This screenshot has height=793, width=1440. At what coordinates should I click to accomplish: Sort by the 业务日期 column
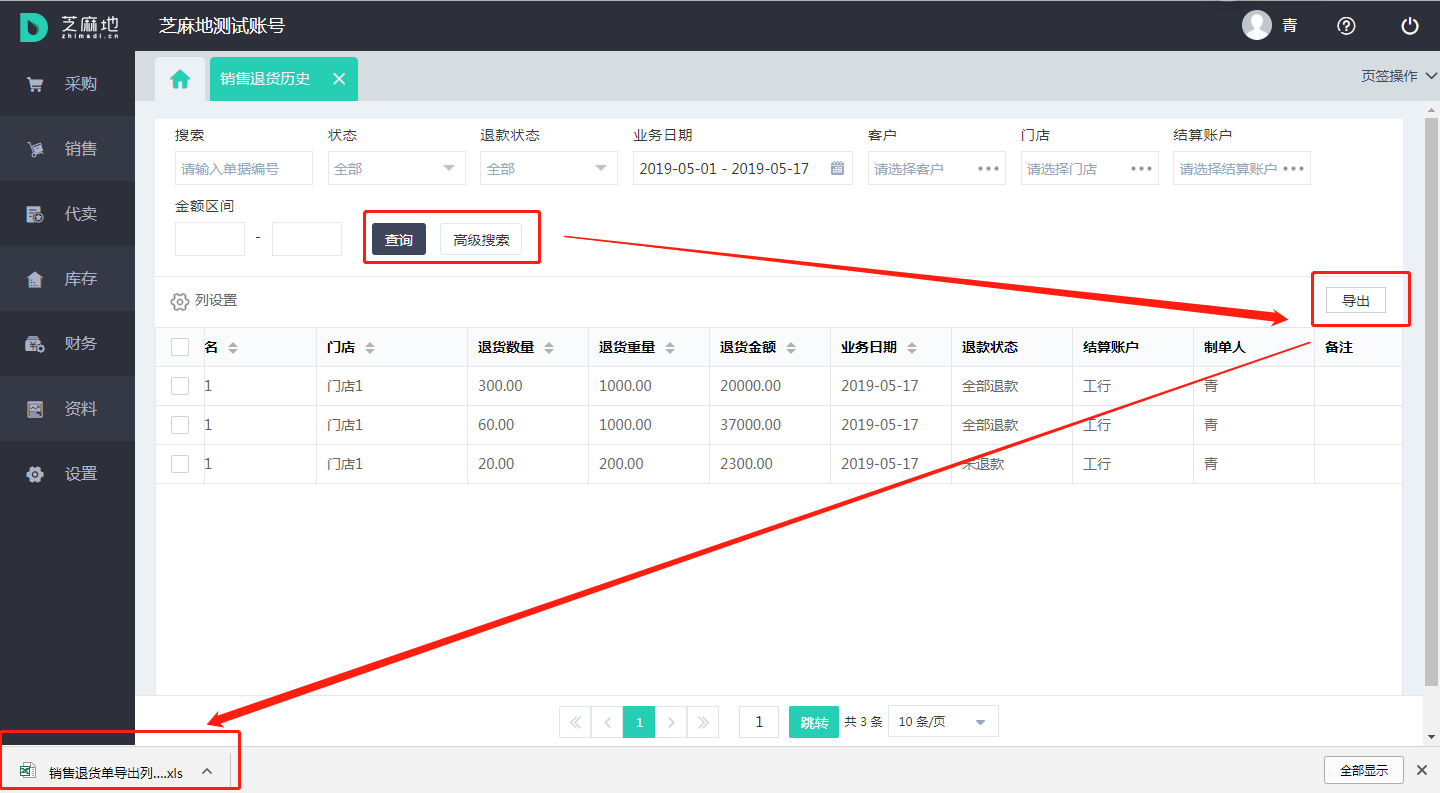(x=912, y=348)
